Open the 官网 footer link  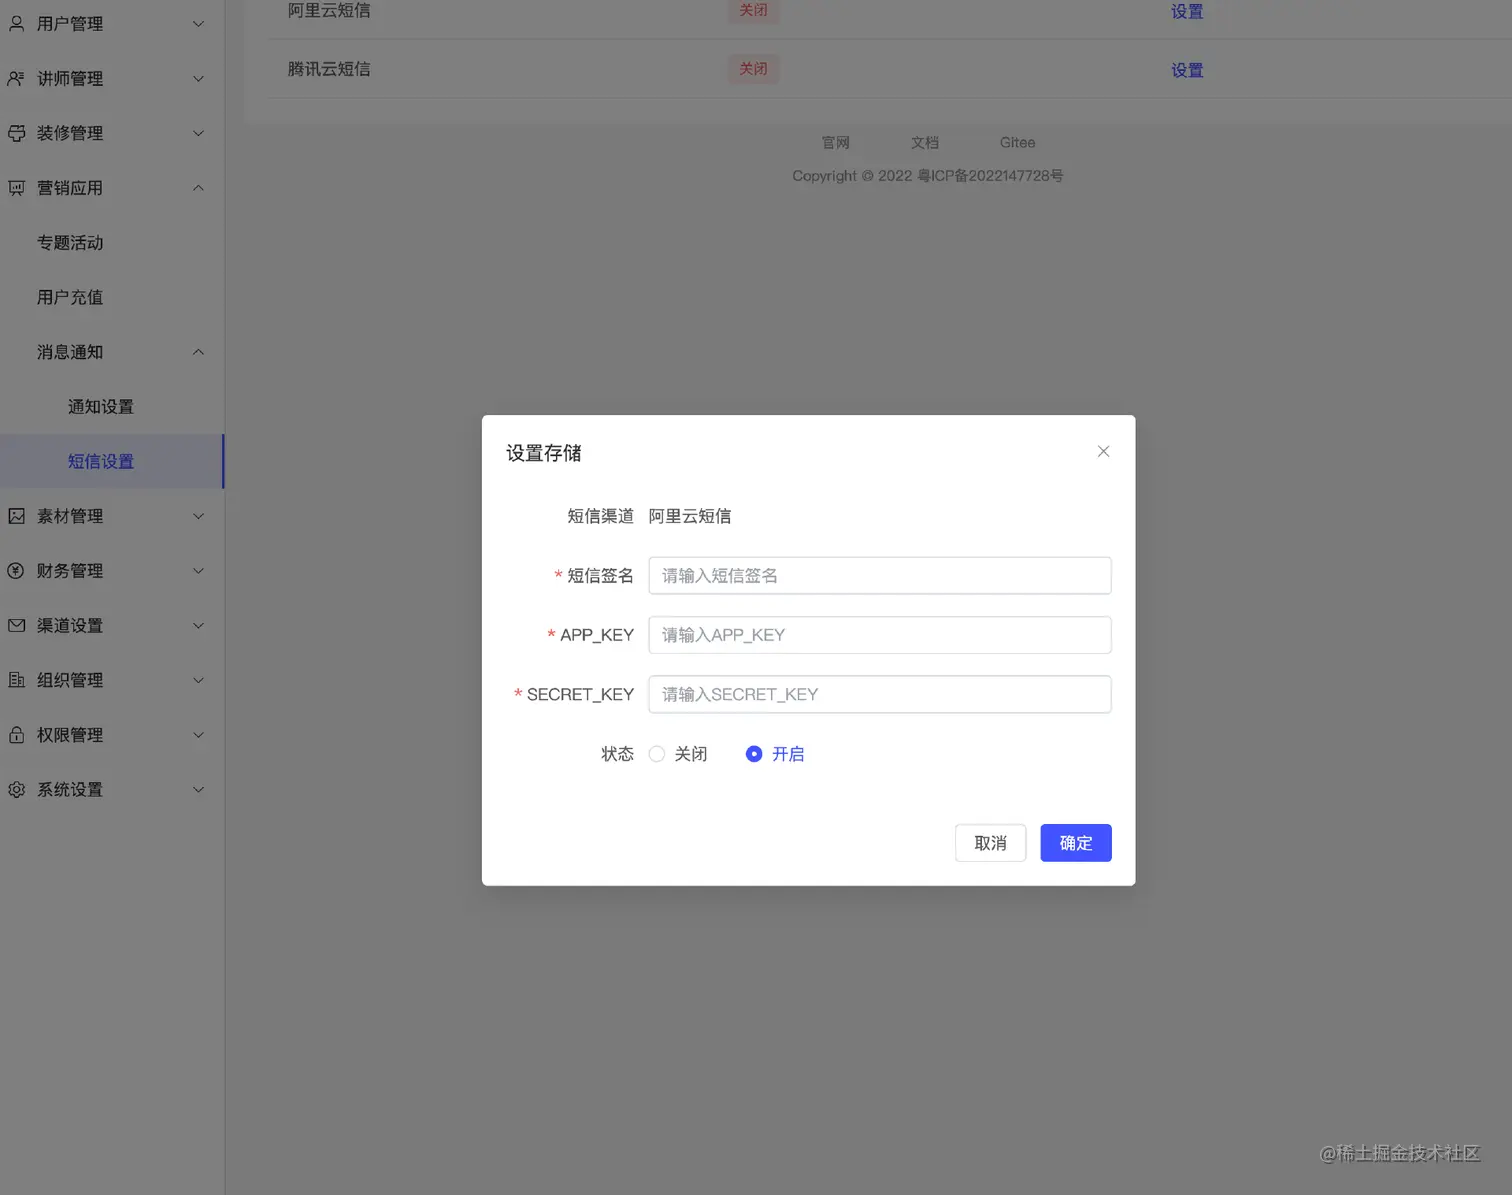pos(835,142)
